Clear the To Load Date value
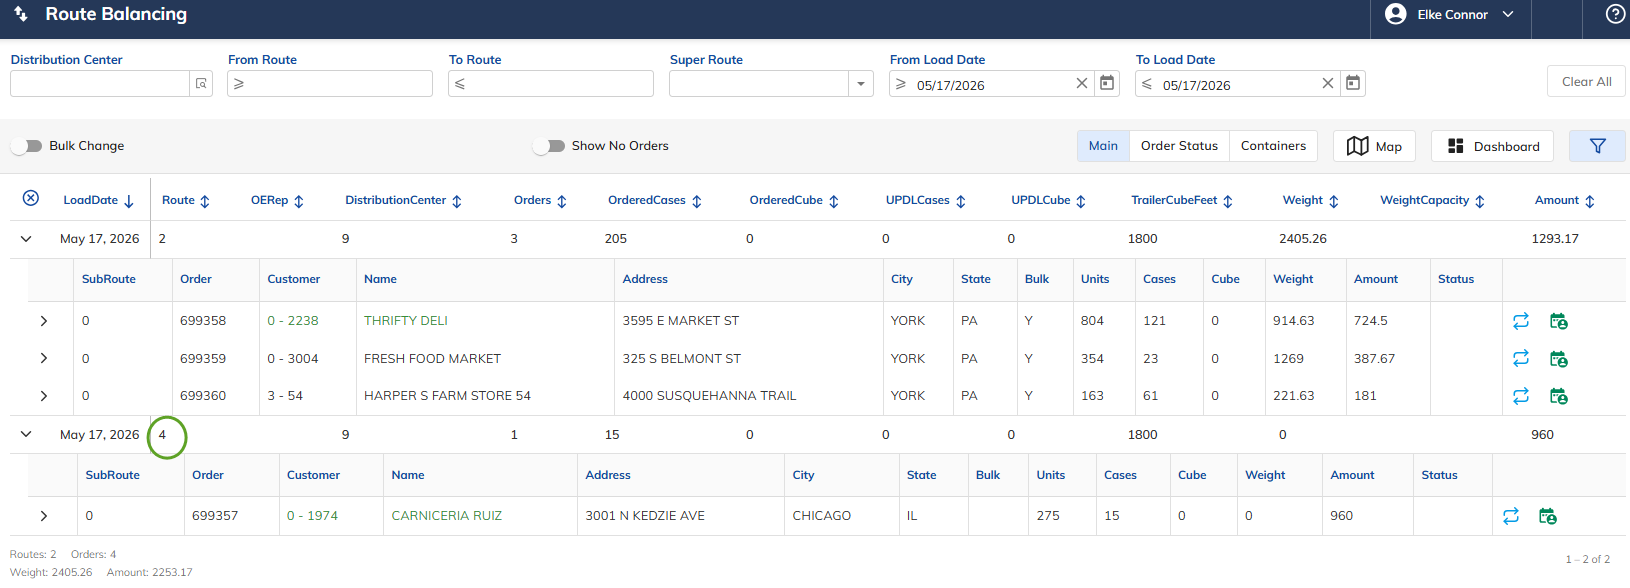 pos(1327,83)
